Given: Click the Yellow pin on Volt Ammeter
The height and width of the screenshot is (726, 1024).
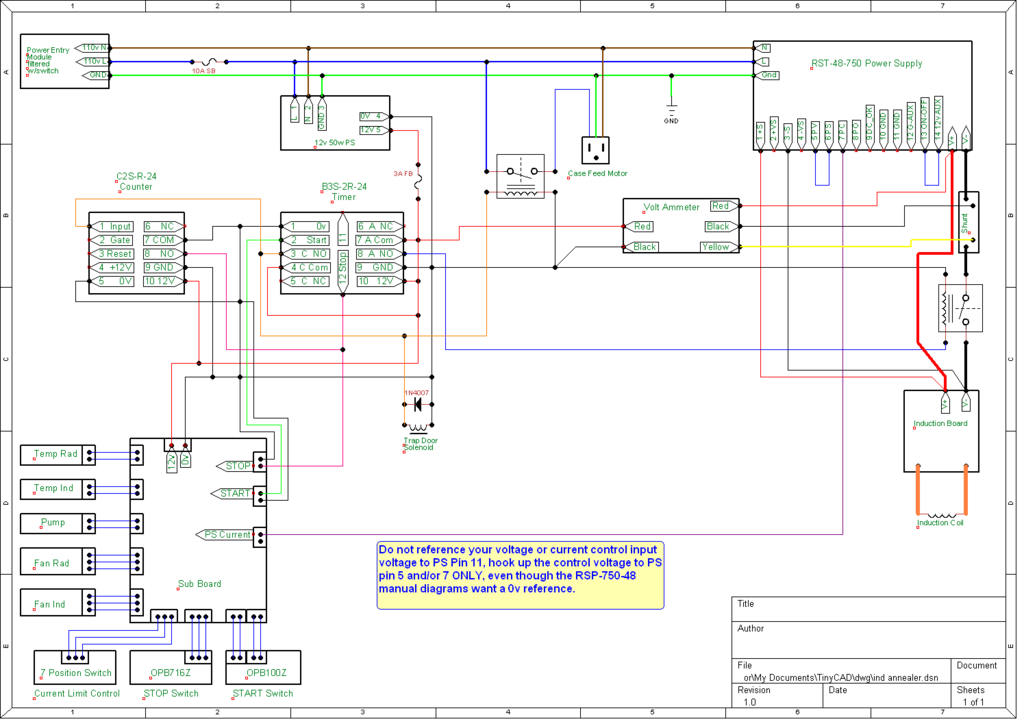Looking at the screenshot, I should pyautogui.click(x=720, y=247).
